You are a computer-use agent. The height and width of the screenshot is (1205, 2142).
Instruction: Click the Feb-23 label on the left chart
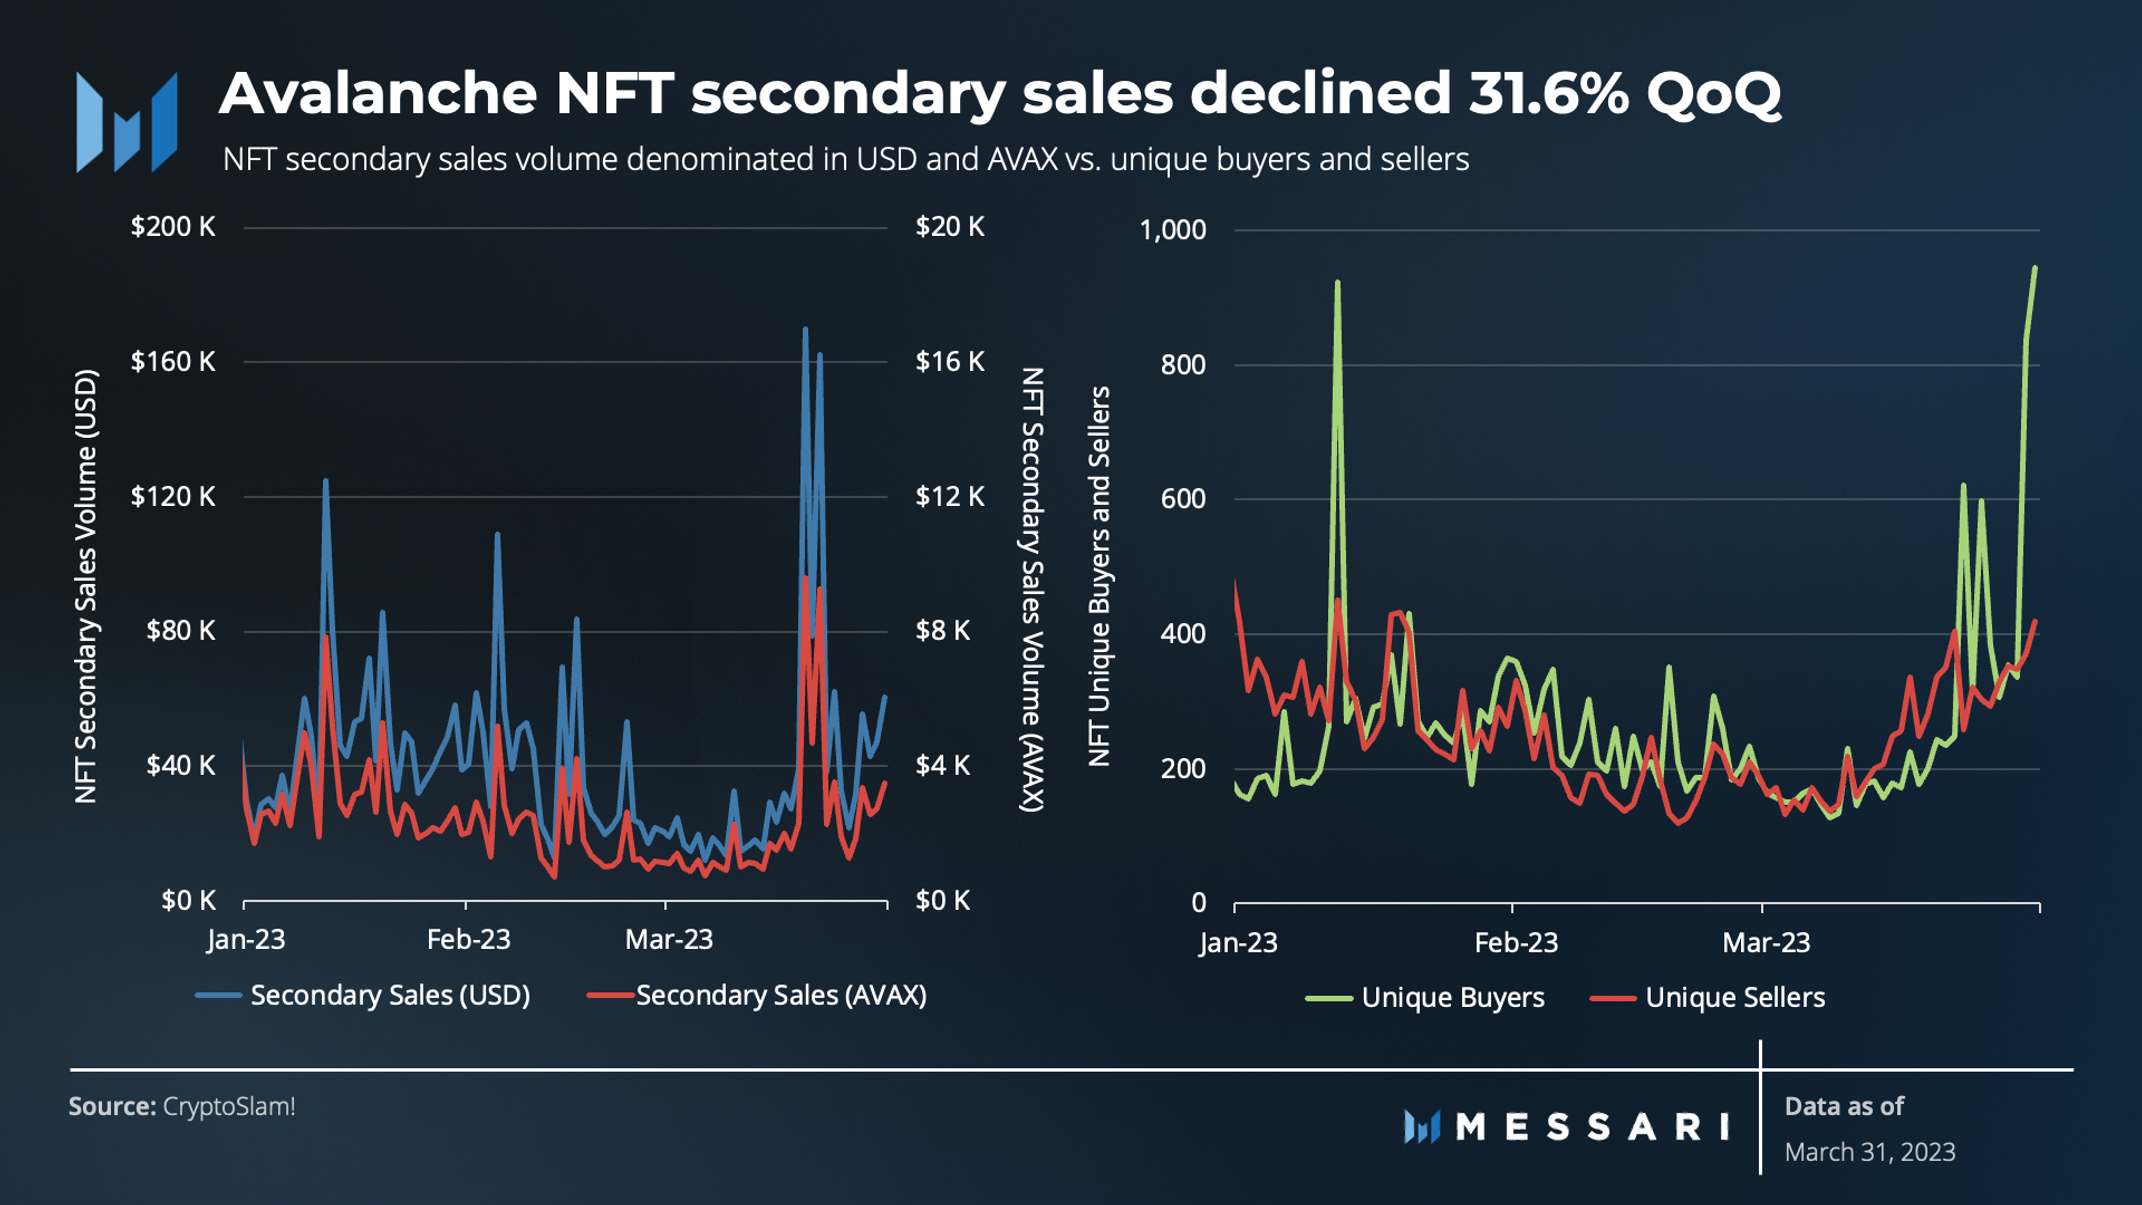(468, 939)
